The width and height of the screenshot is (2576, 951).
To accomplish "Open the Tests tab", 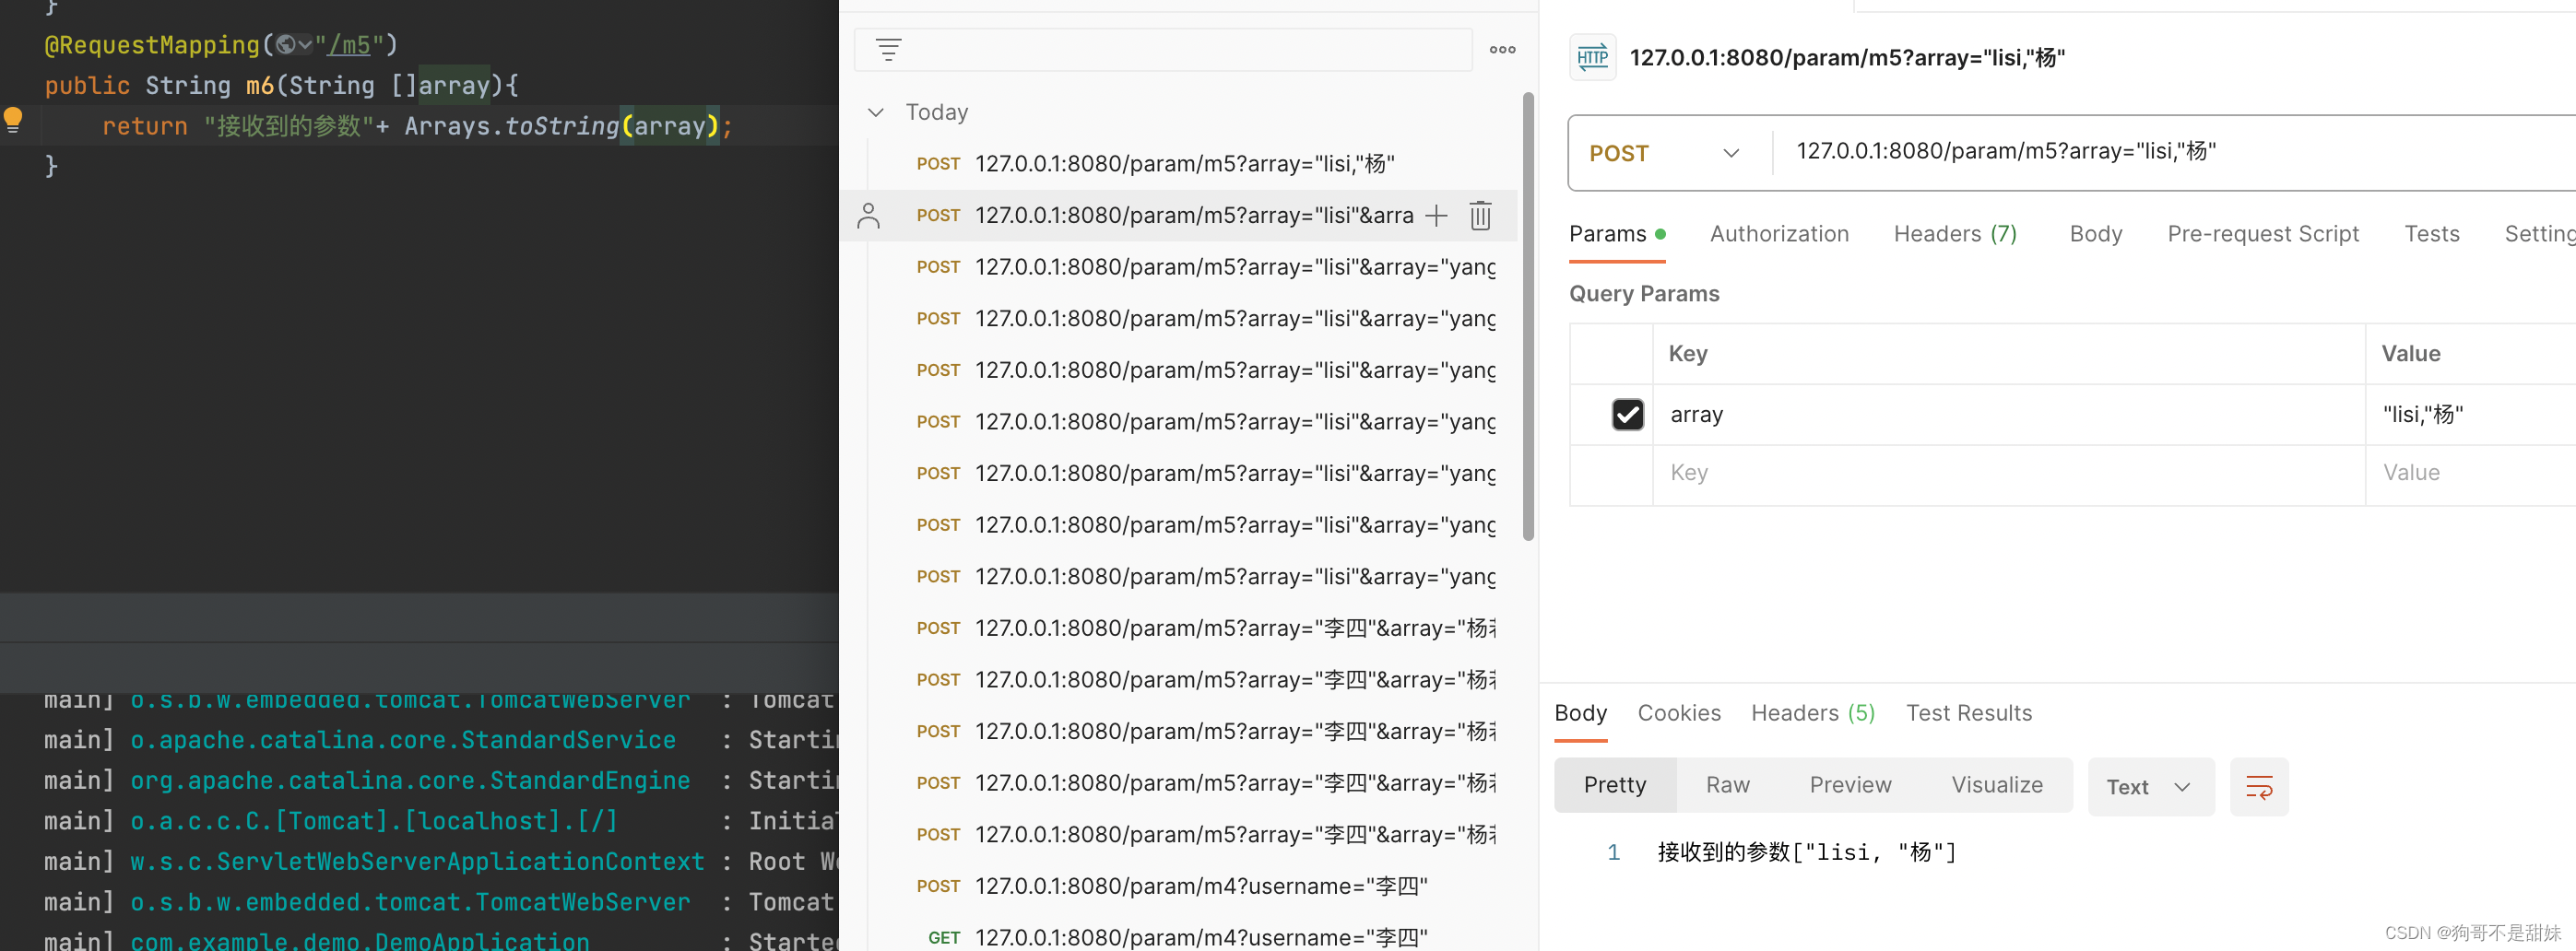I will (2431, 234).
